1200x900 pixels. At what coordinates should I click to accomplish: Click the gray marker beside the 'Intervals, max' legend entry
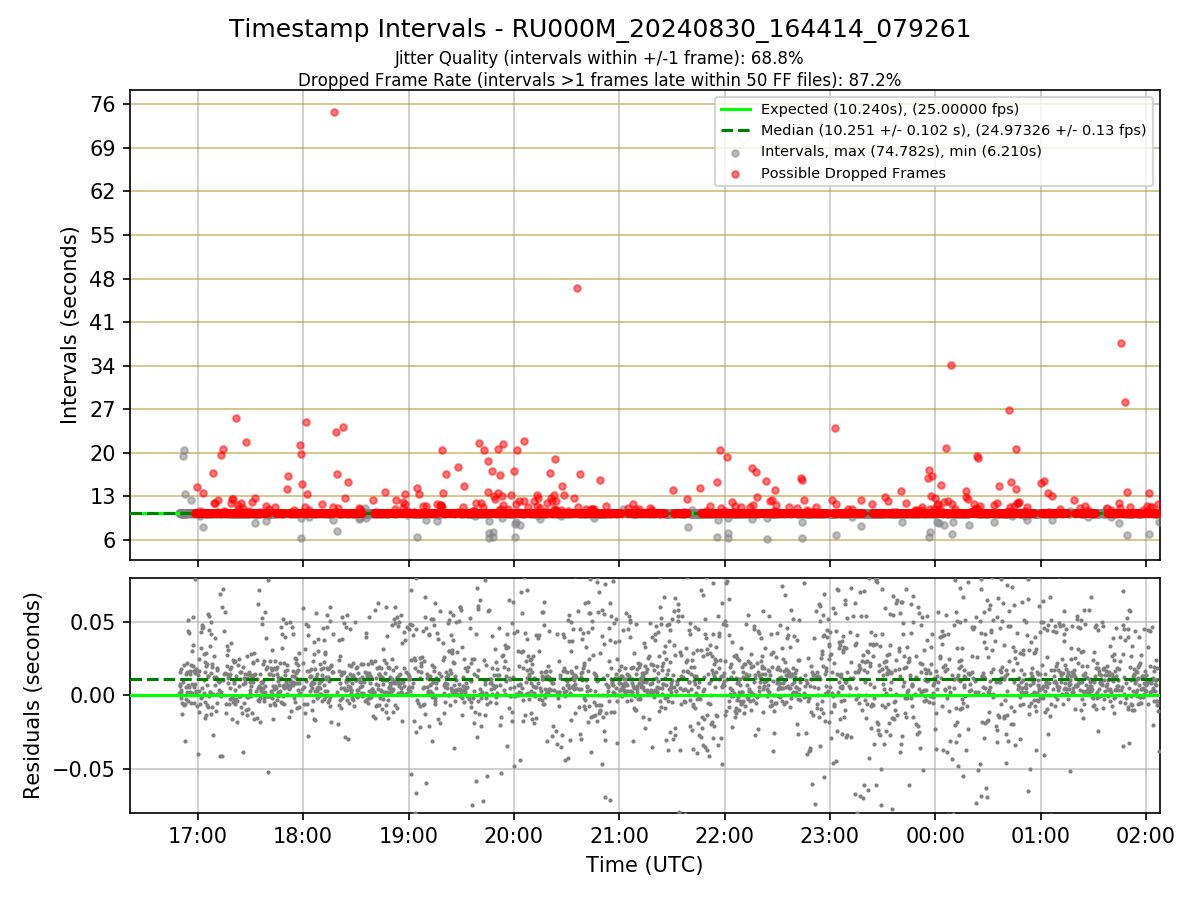click(x=736, y=153)
